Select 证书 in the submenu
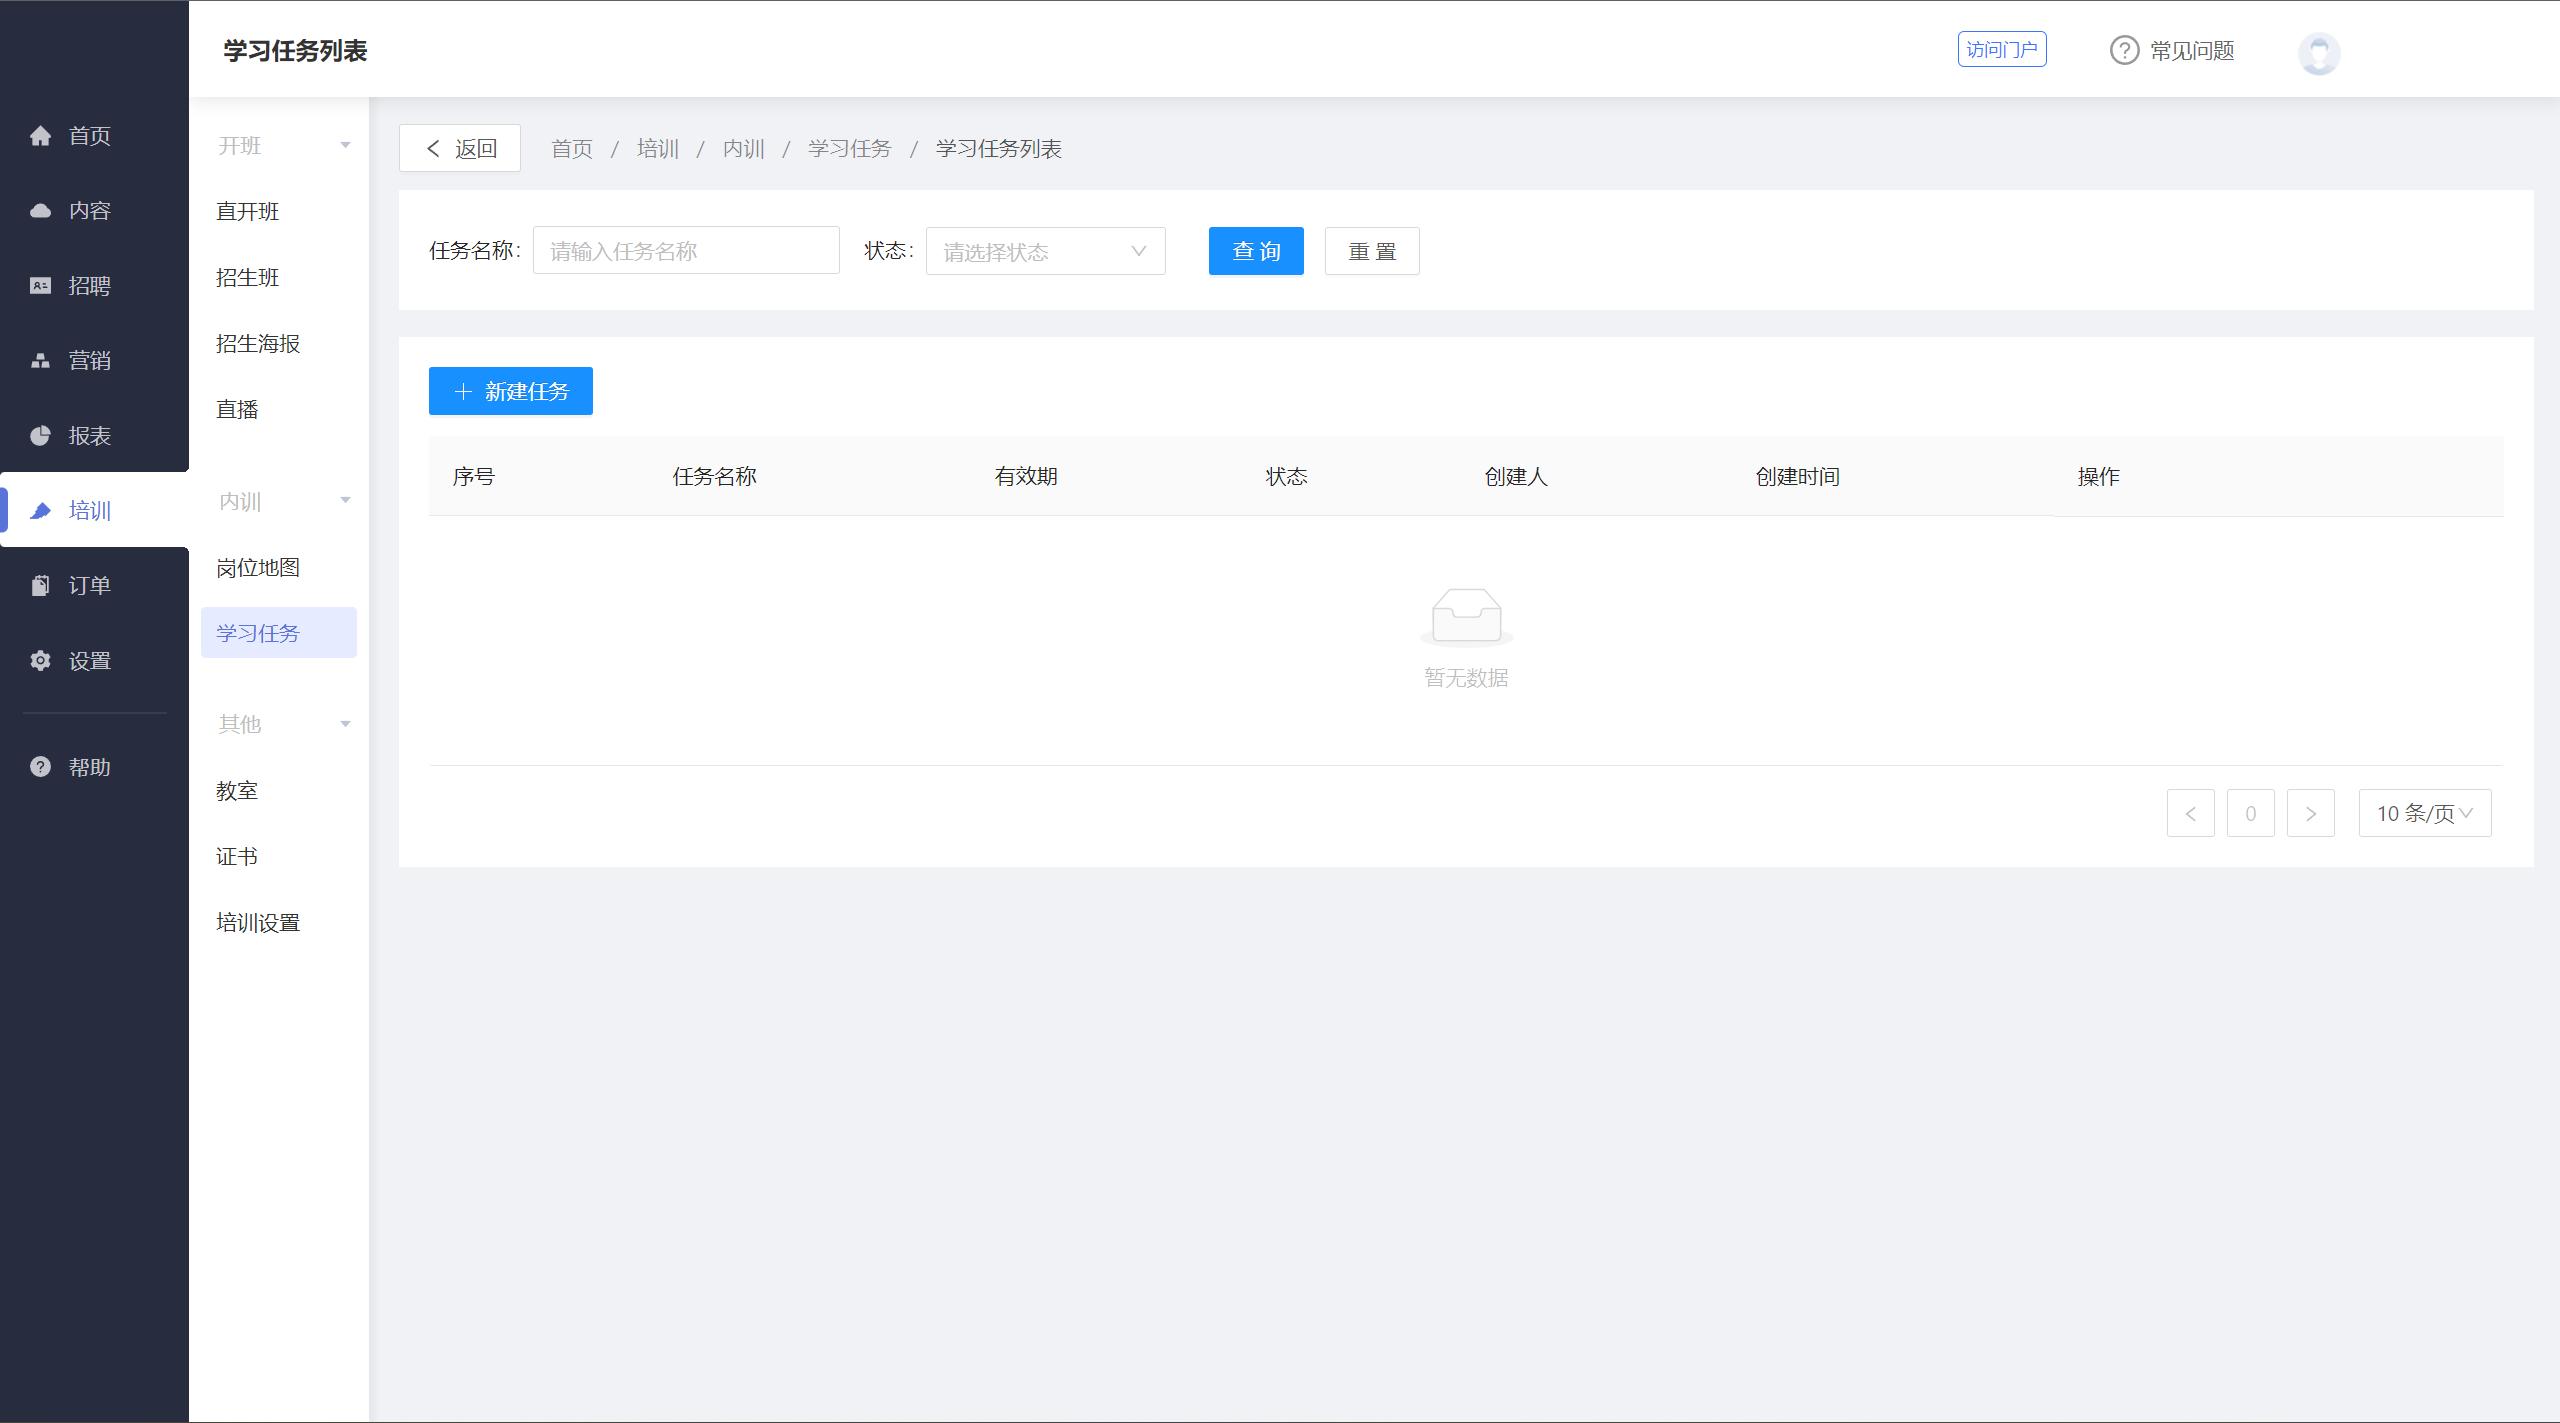This screenshot has width=2560, height=1423. [237, 857]
